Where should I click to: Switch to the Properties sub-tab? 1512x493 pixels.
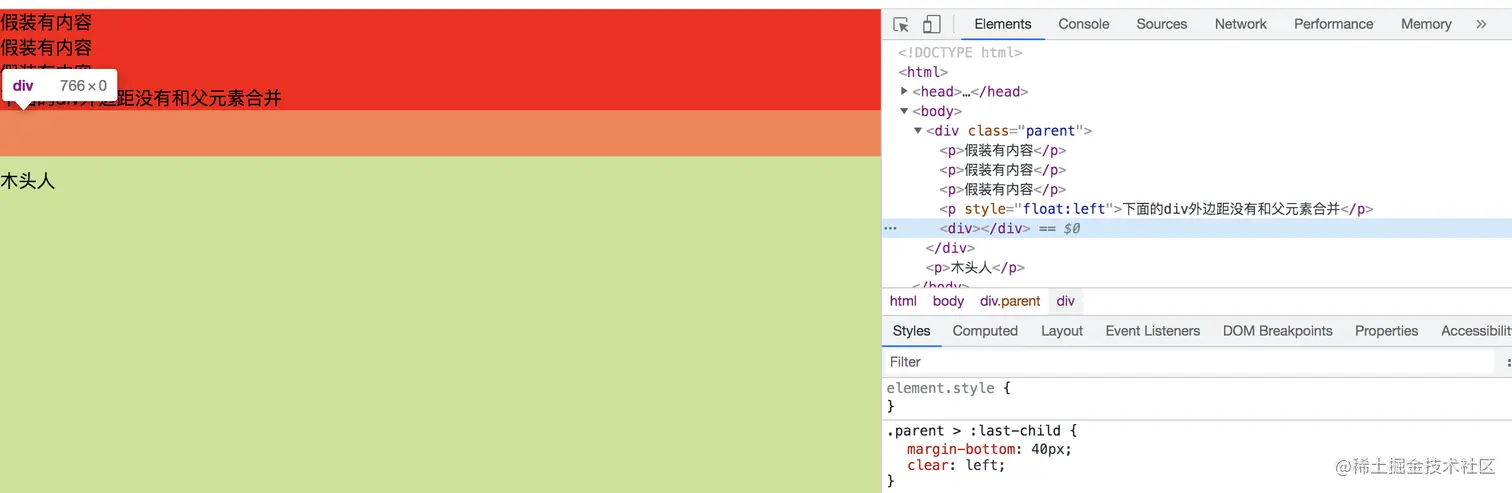[x=1386, y=331]
